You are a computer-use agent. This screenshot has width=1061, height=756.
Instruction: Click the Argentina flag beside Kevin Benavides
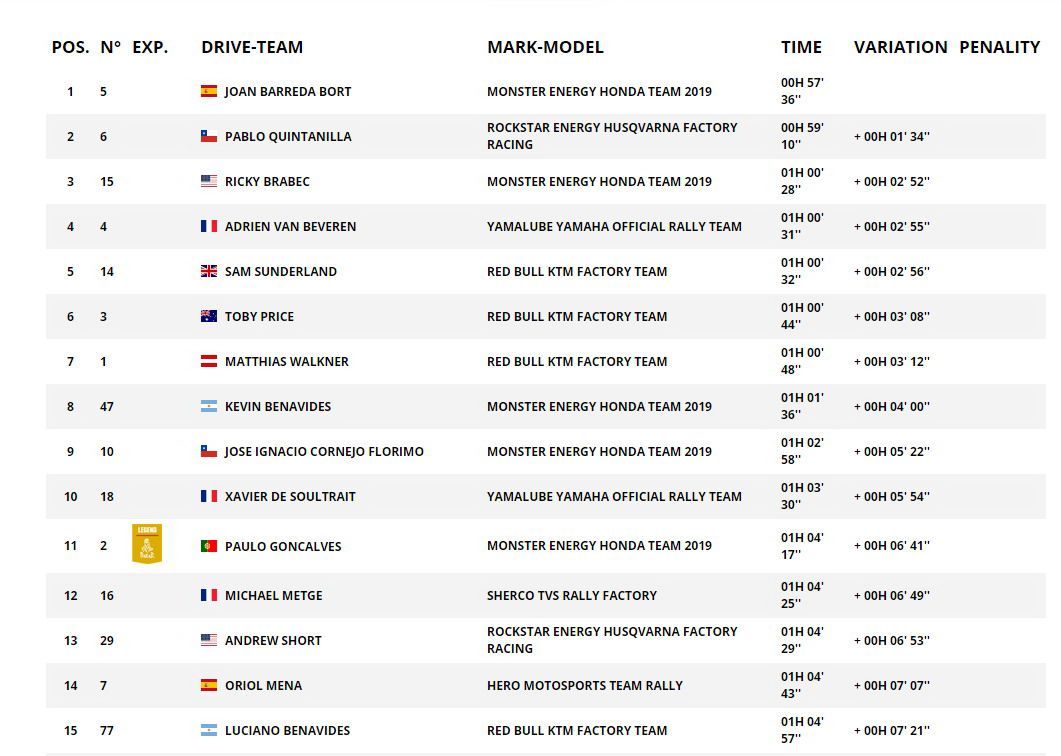[x=209, y=406]
